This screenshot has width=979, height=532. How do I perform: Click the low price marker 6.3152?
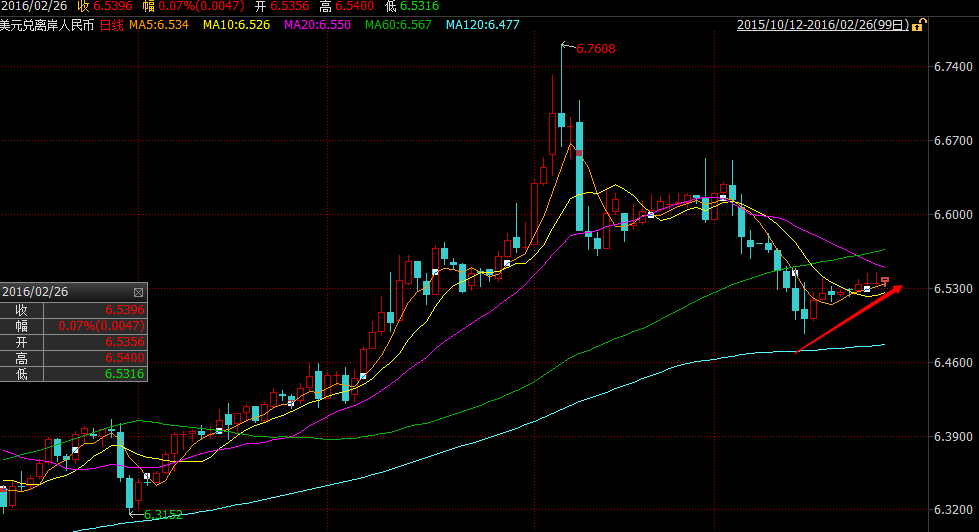163,515
